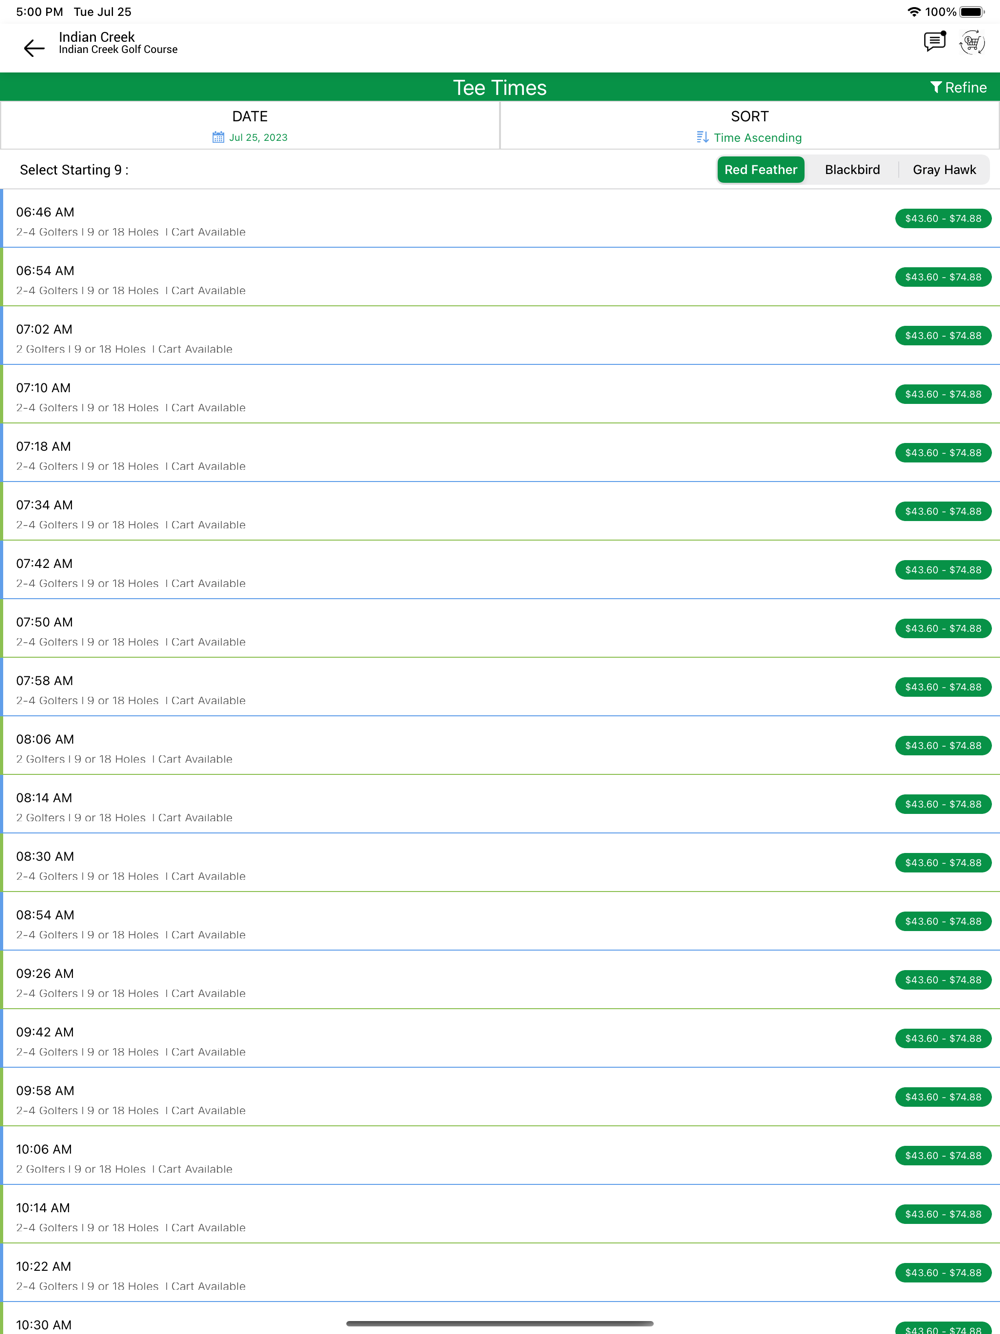The width and height of the screenshot is (1000, 1334).
Task: Select the 07:34 AM tee time
Action: [x=500, y=511]
